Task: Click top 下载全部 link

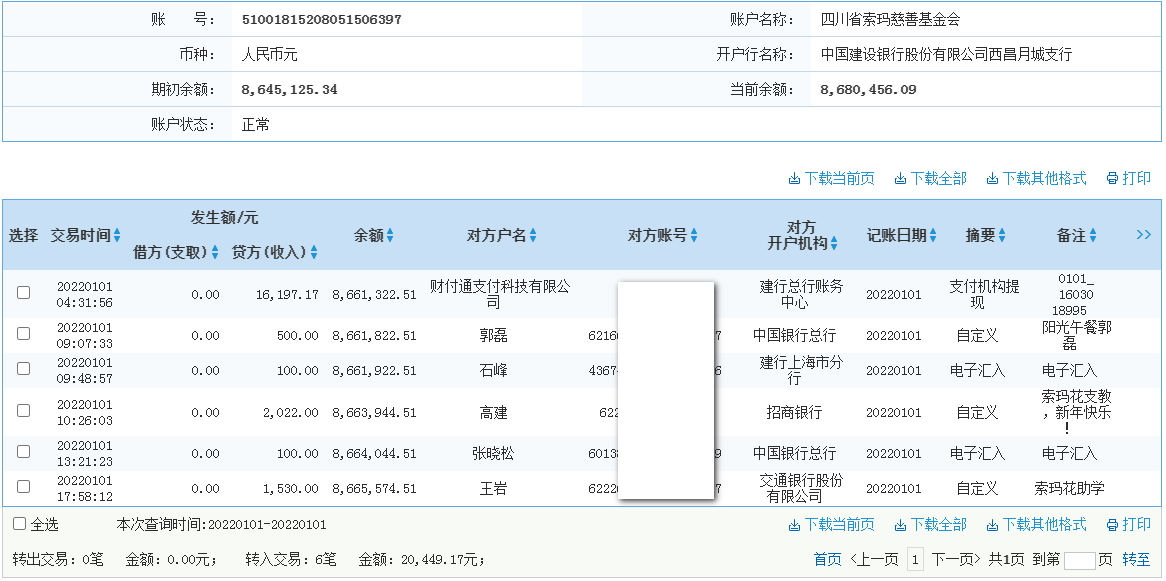Action: click(x=930, y=179)
